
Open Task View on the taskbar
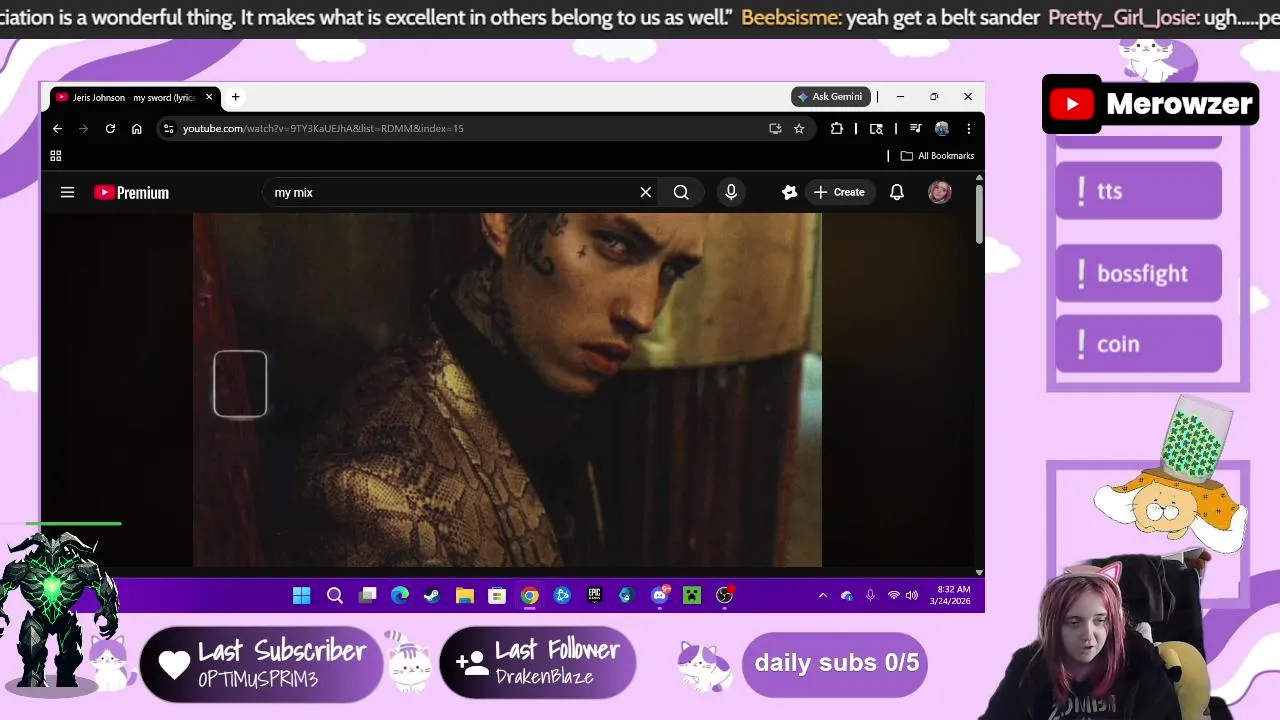[368, 596]
